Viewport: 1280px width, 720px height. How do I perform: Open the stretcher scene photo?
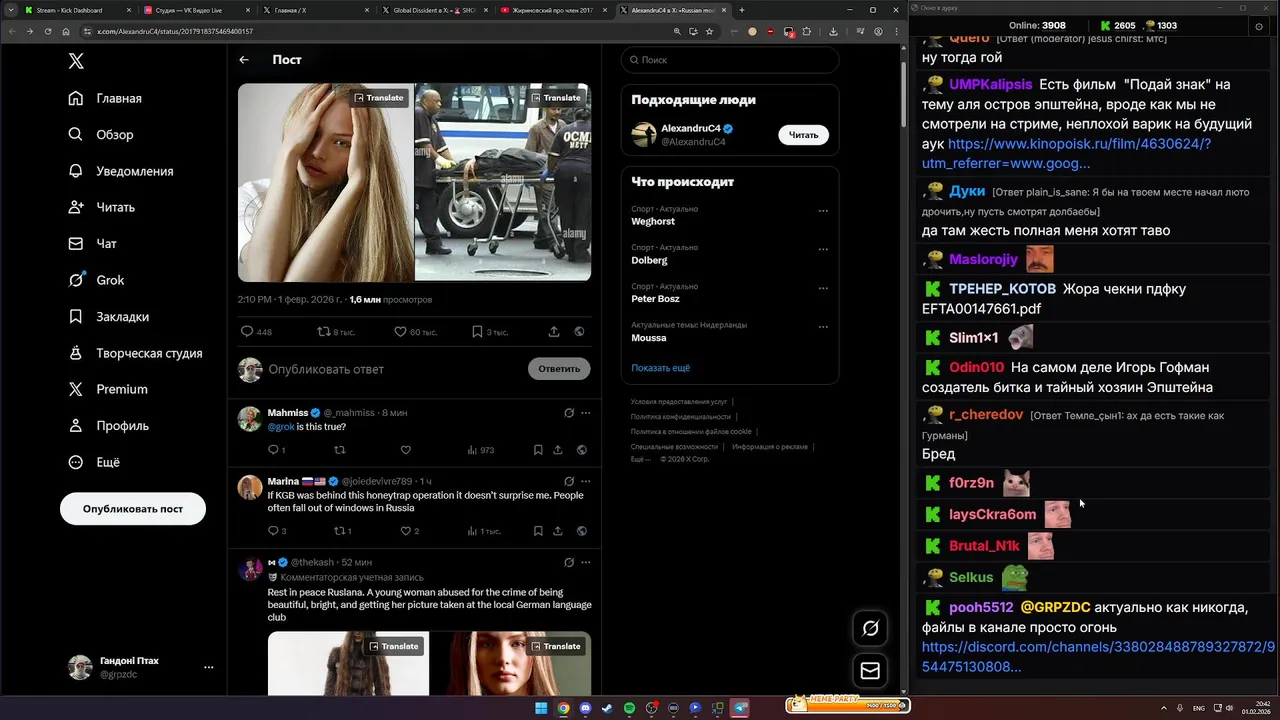(x=503, y=182)
